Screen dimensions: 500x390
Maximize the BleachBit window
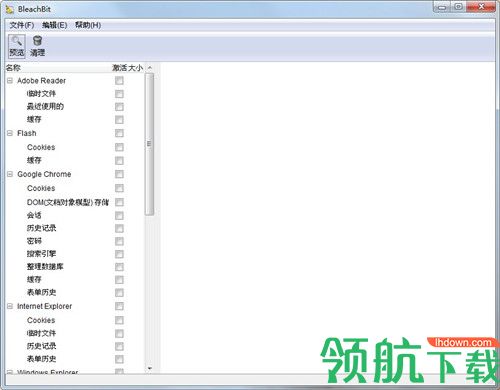pyautogui.click(x=459, y=7)
